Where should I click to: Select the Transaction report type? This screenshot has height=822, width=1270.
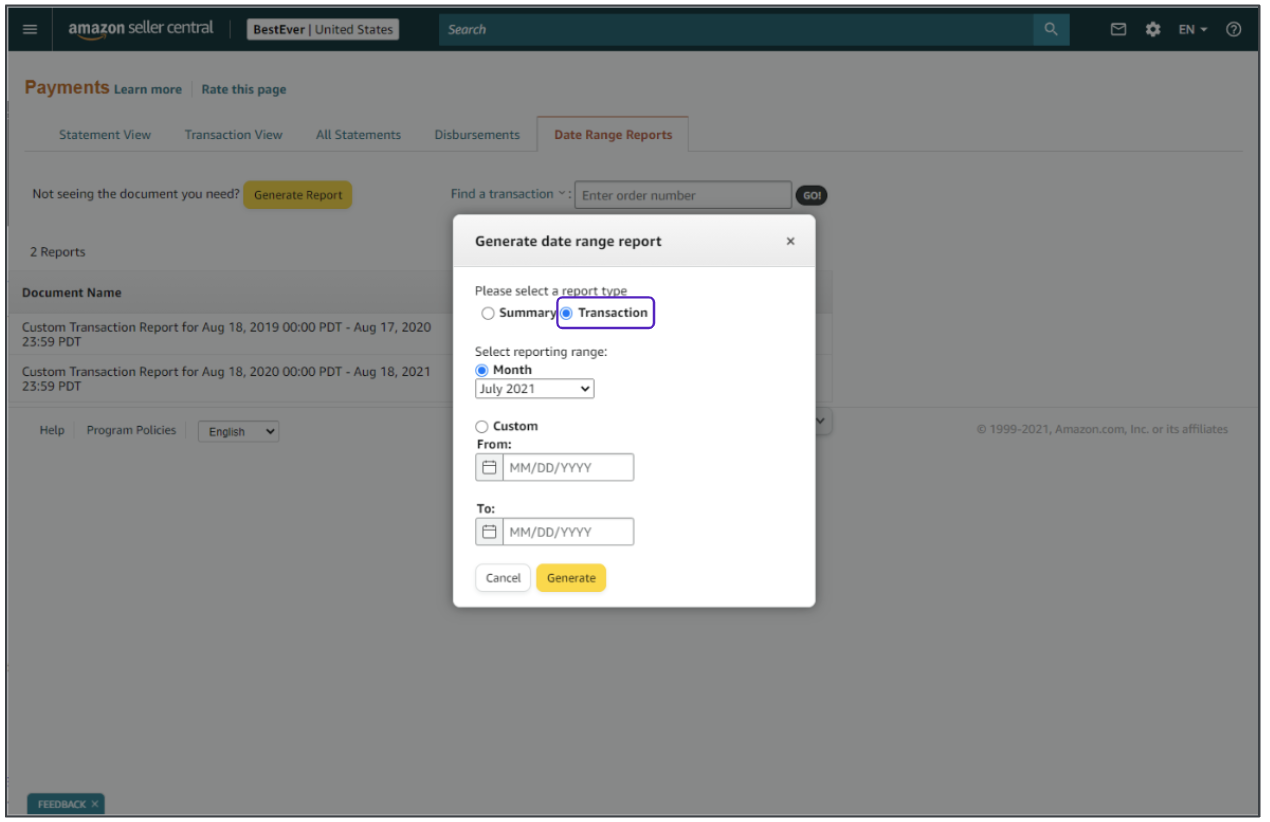pos(567,313)
